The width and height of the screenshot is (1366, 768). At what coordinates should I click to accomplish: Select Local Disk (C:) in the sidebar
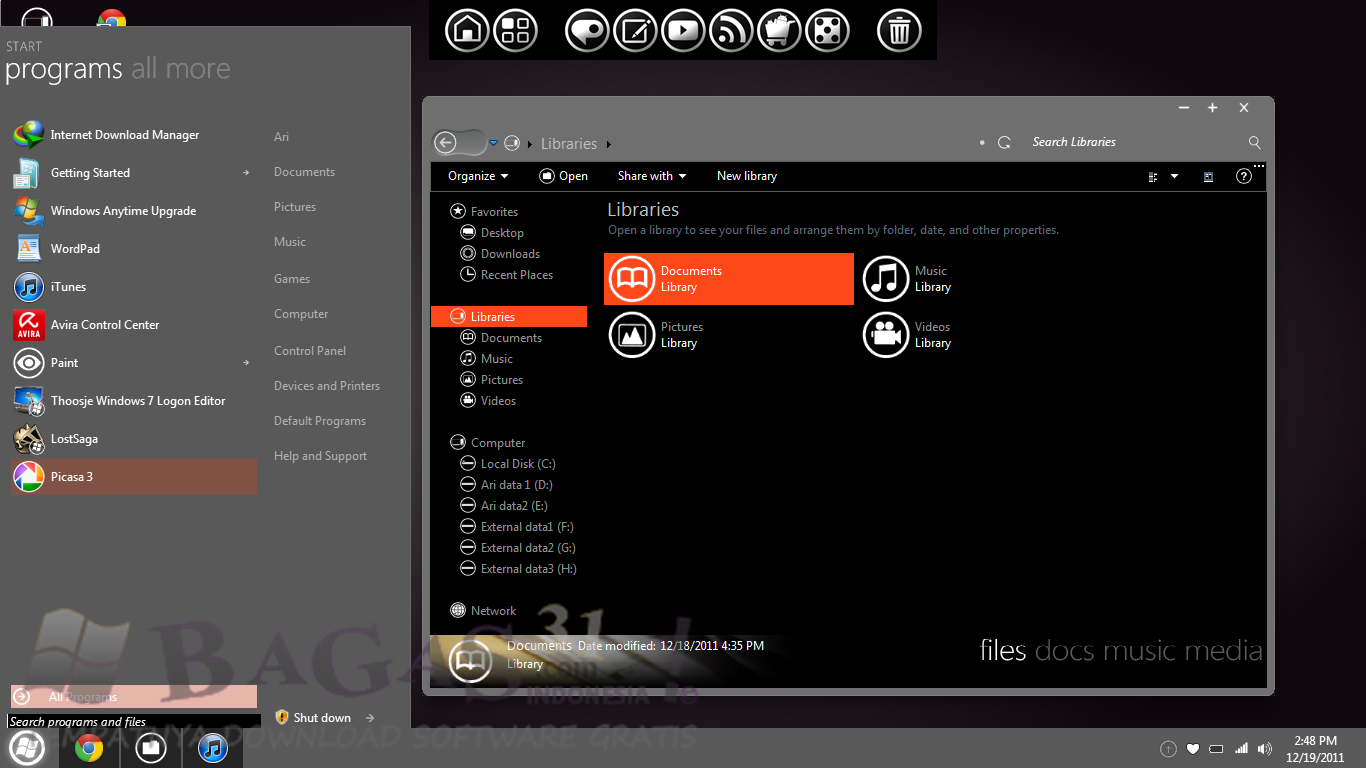tap(521, 463)
